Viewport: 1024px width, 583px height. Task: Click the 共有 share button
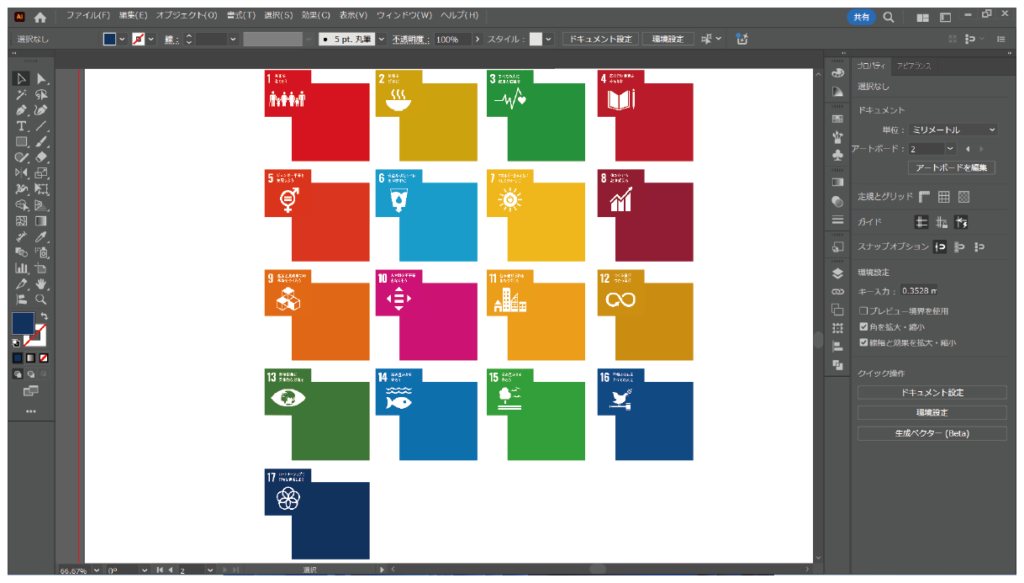(x=861, y=18)
